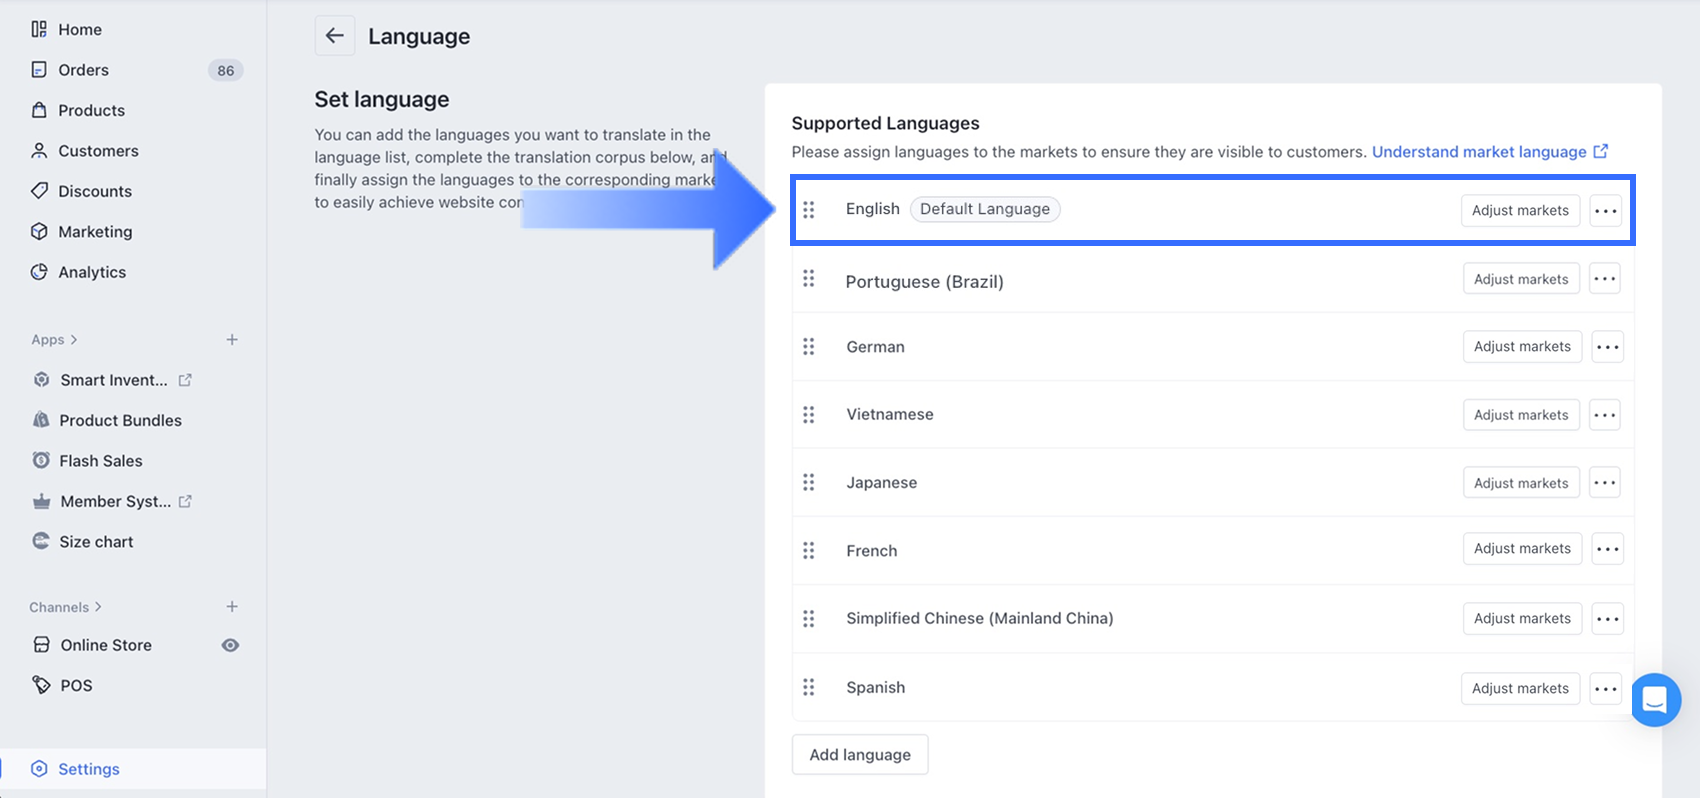Open three-dot menu for English
This screenshot has width=1700, height=798.
1605,211
